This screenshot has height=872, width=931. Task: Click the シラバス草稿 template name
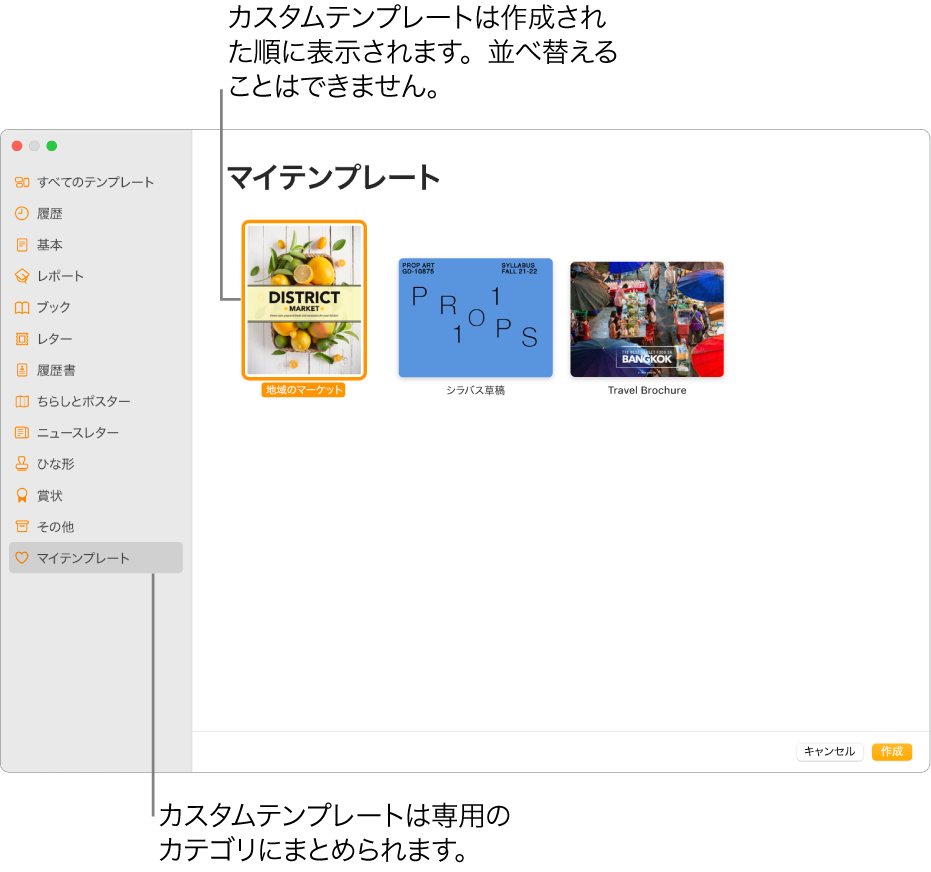pyautogui.click(x=476, y=390)
